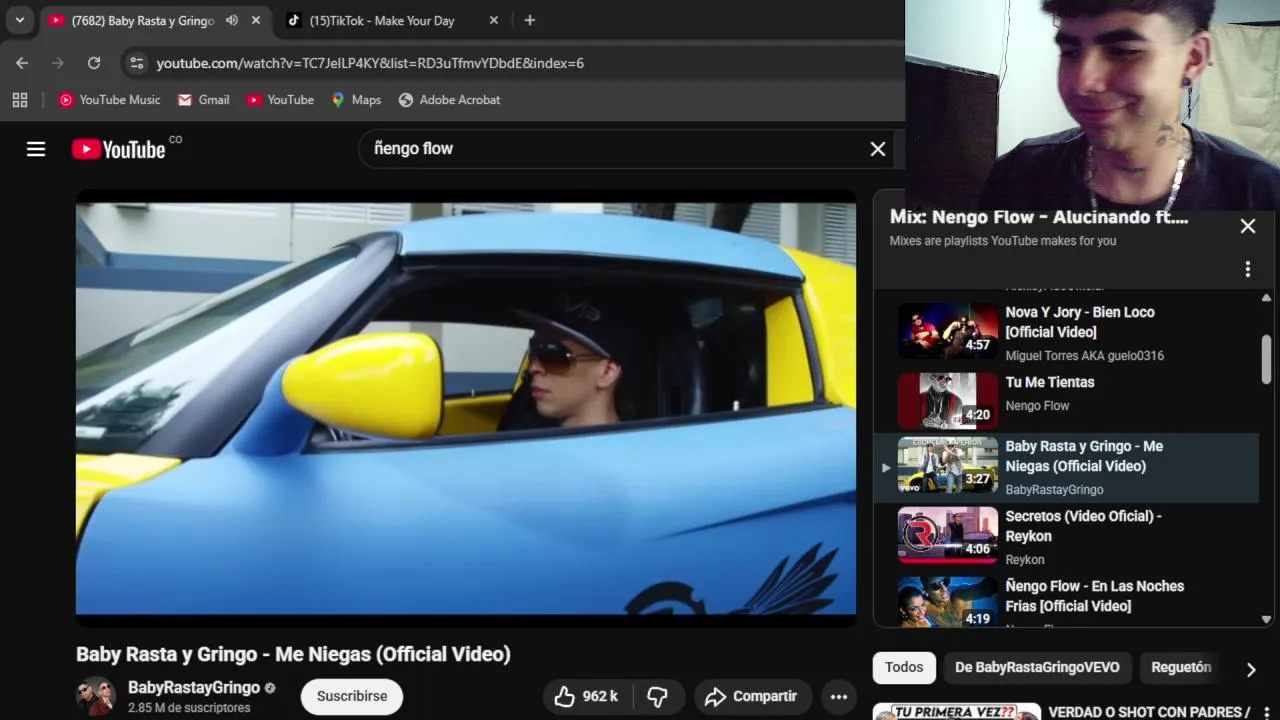Image resolution: width=1280 pixels, height=720 pixels.
Task: Open YouTube bookmark
Action: pyautogui.click(x=280, y=100)
